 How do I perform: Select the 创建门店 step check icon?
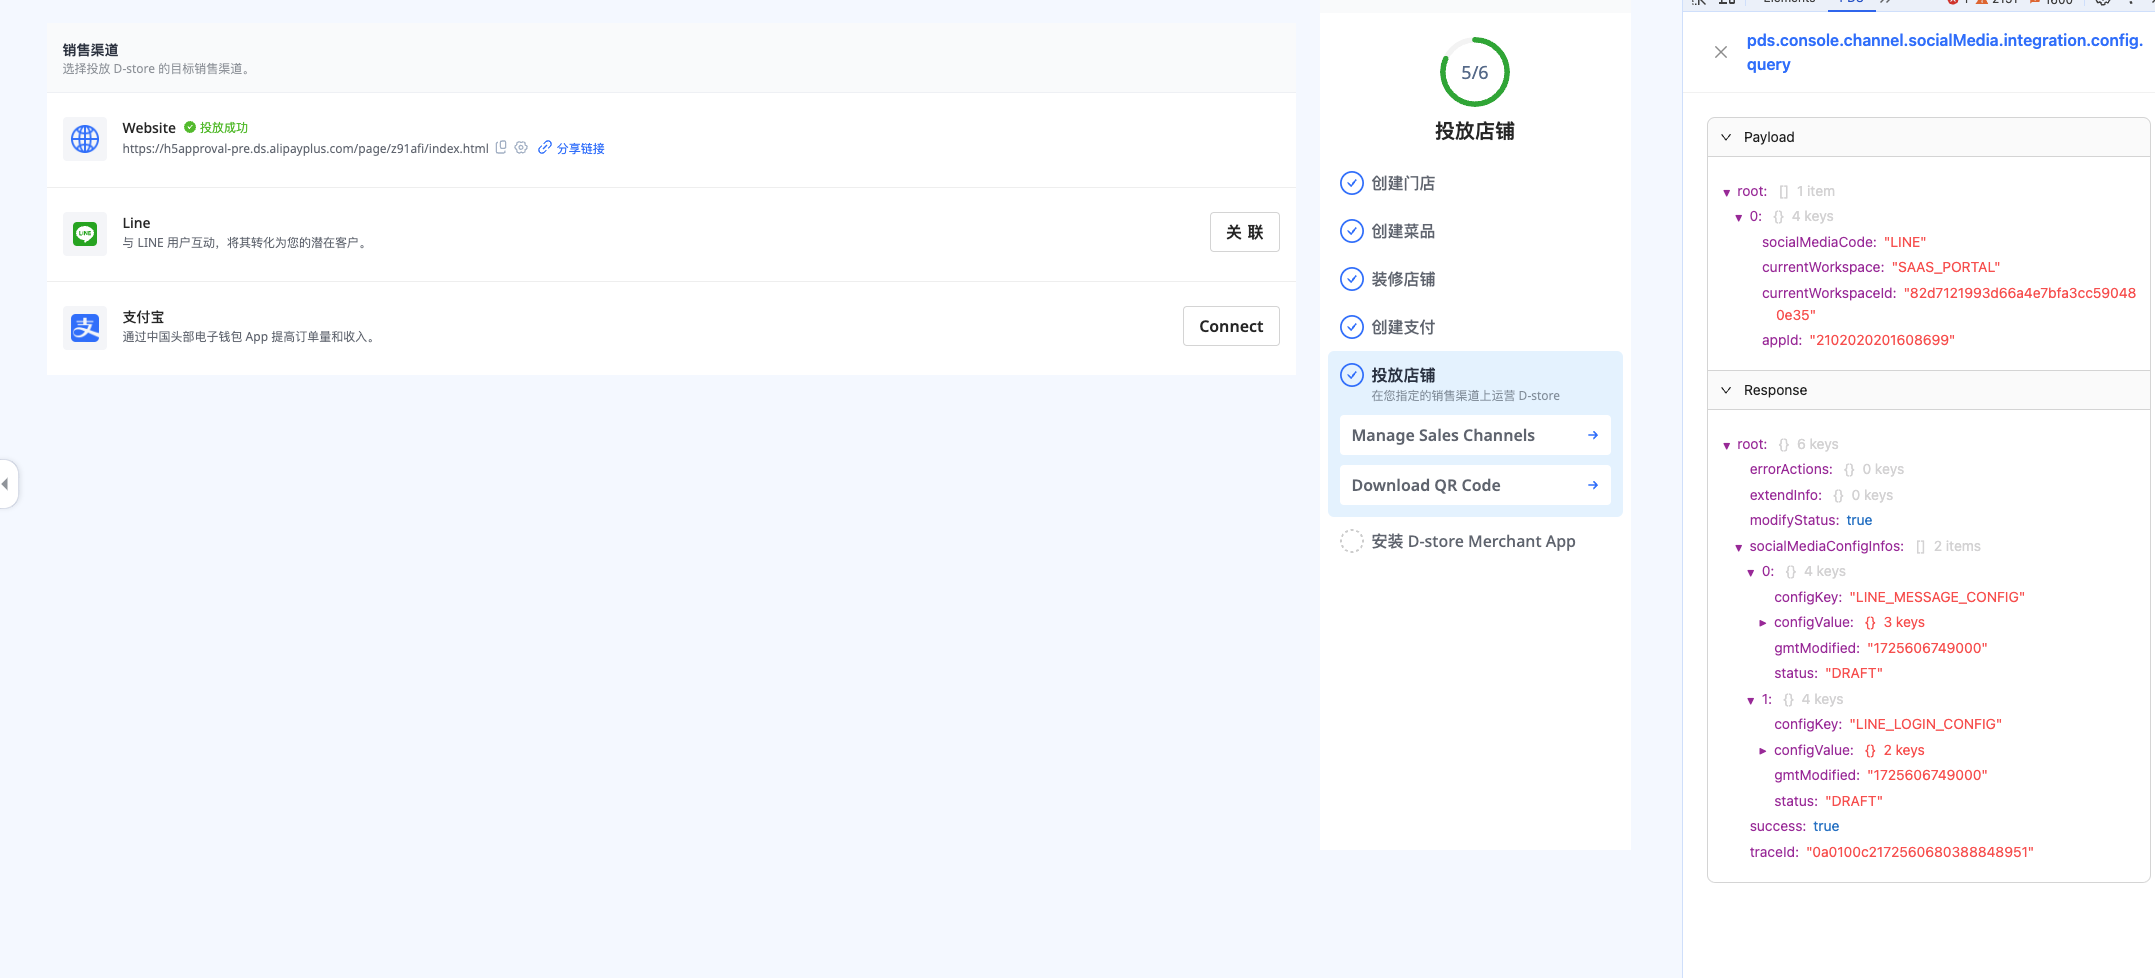[x=1351, y=183]
